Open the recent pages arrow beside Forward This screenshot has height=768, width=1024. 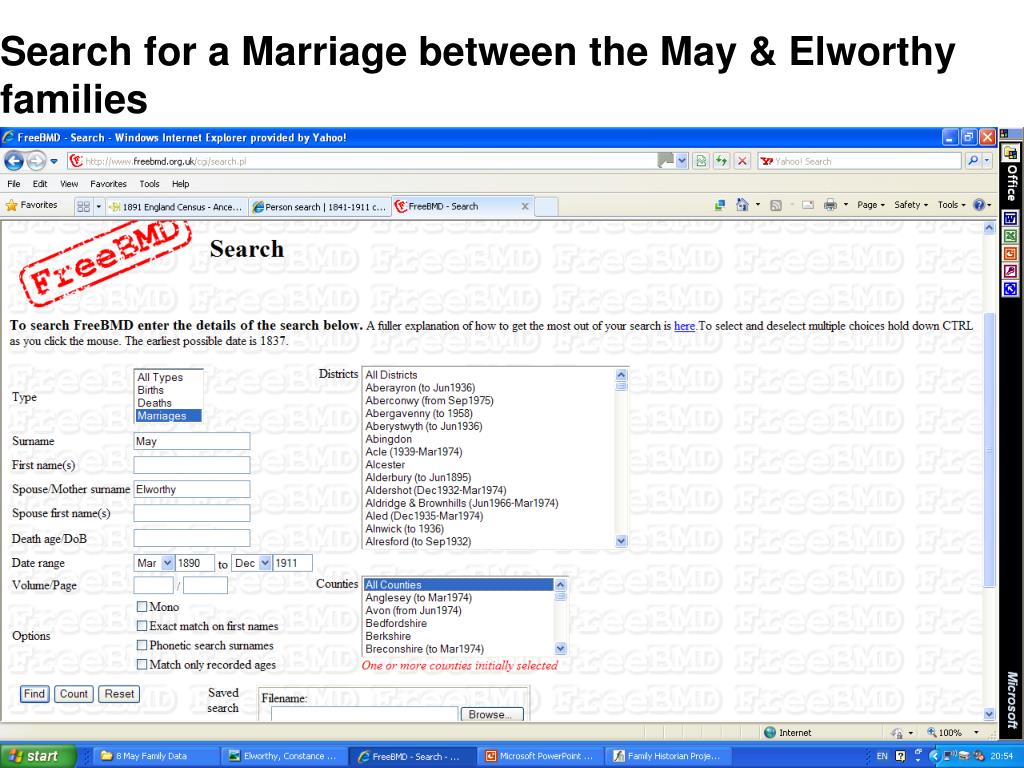click(x=54, y=161)
